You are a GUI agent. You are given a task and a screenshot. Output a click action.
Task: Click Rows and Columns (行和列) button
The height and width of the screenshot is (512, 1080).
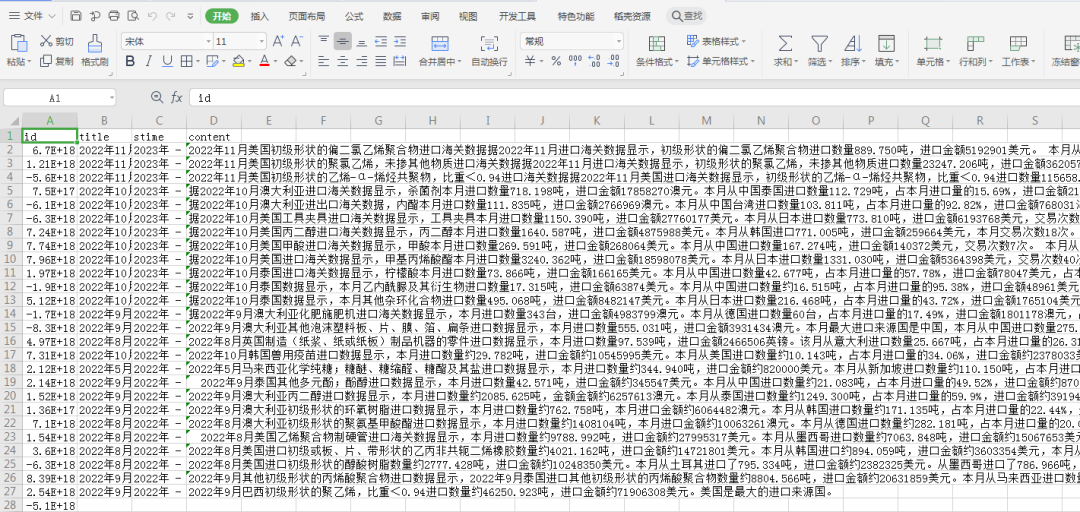click(975, 51)
